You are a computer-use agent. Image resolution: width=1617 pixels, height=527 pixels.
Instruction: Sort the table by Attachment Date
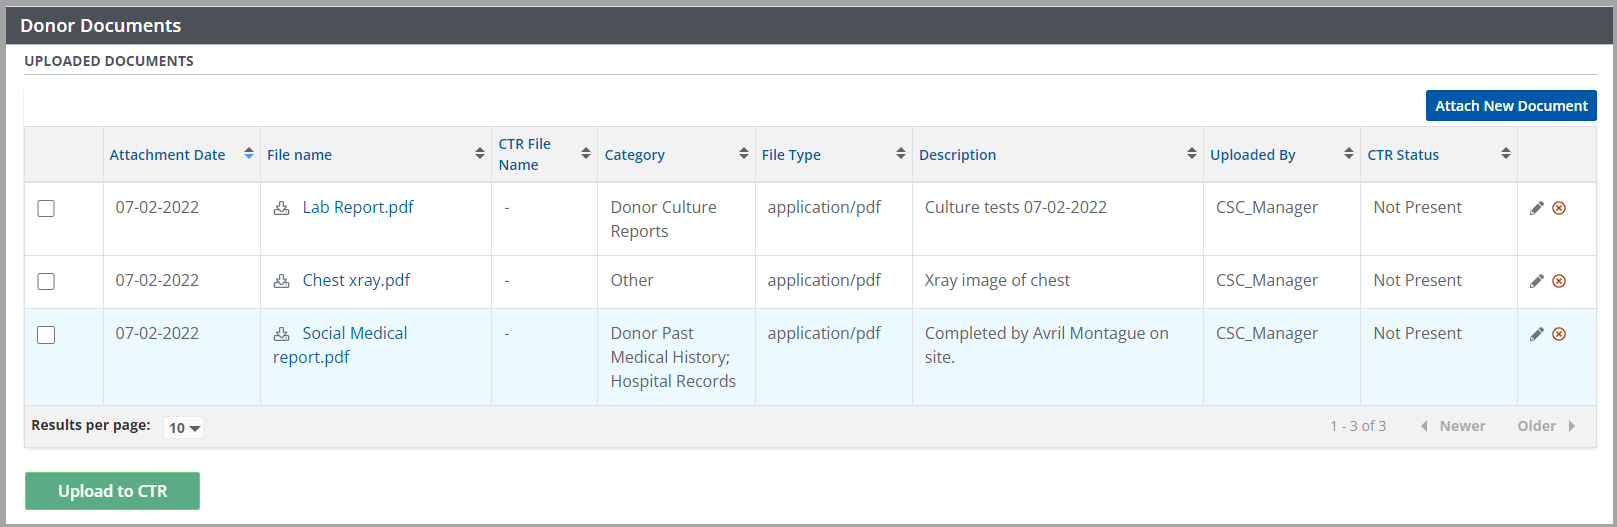point(168,155)
